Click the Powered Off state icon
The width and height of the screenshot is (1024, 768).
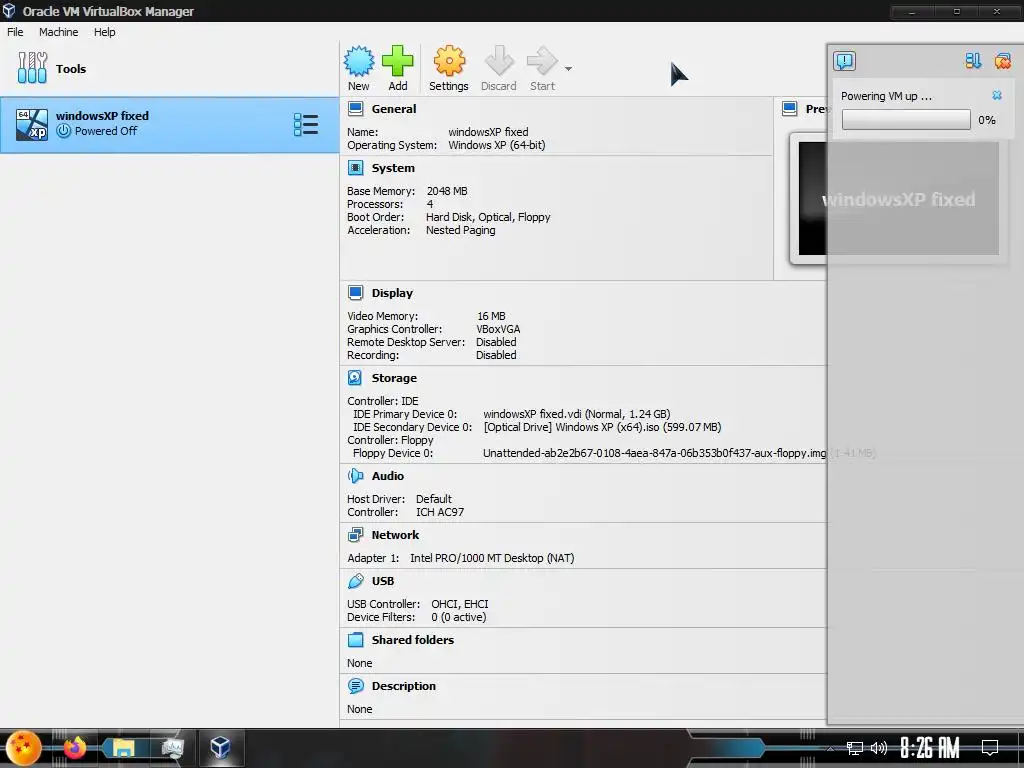[x=63, y=131]
